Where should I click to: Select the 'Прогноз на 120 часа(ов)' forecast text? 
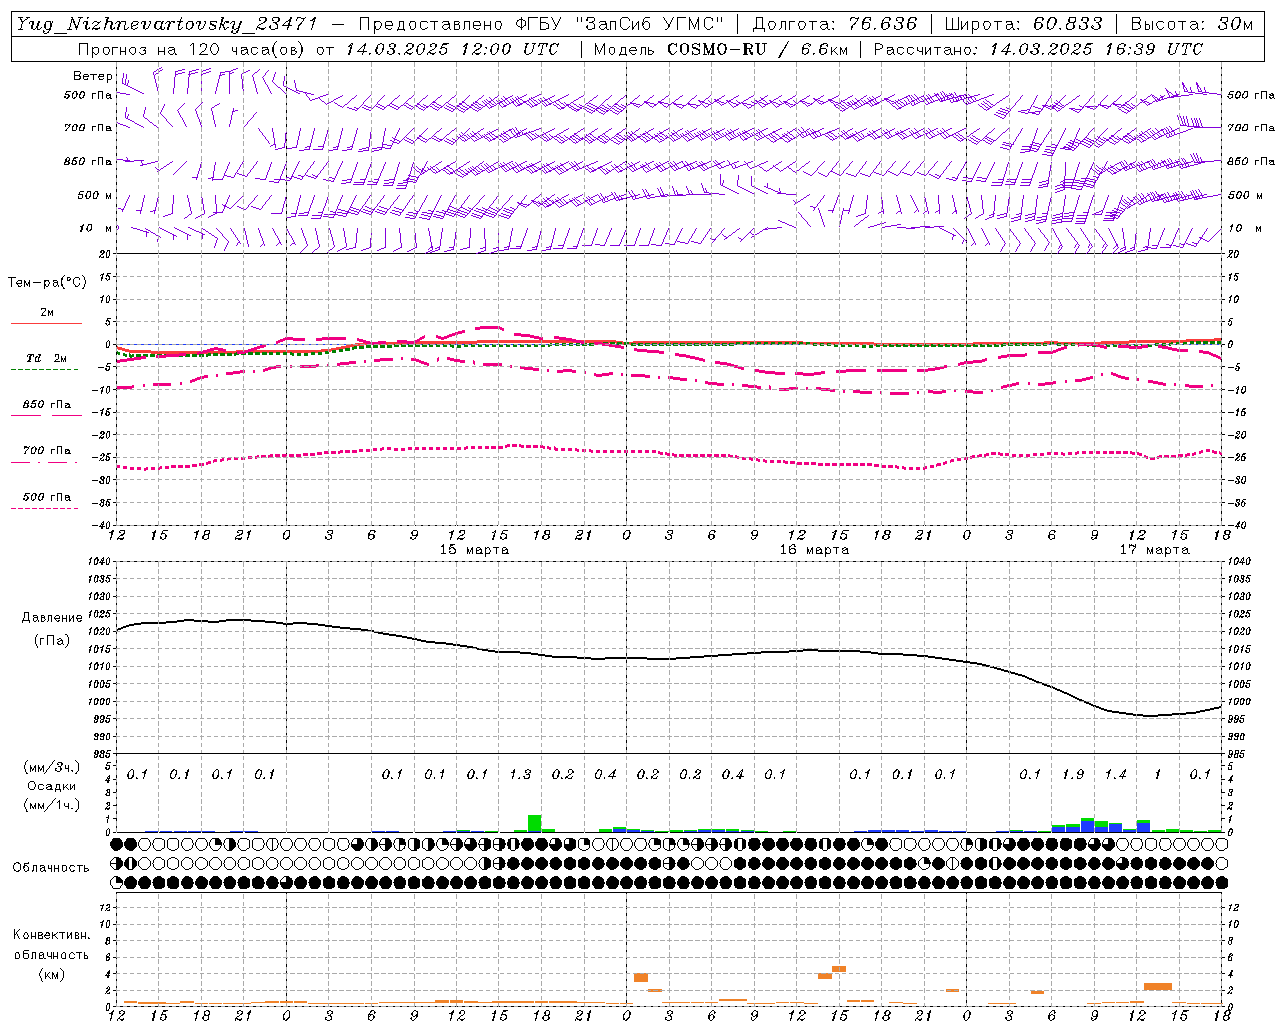192,49
